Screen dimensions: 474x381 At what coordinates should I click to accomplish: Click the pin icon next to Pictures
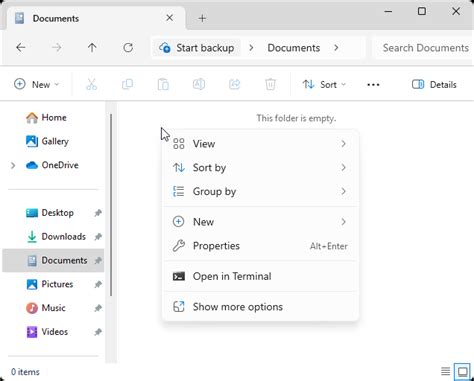pos(98,284)
